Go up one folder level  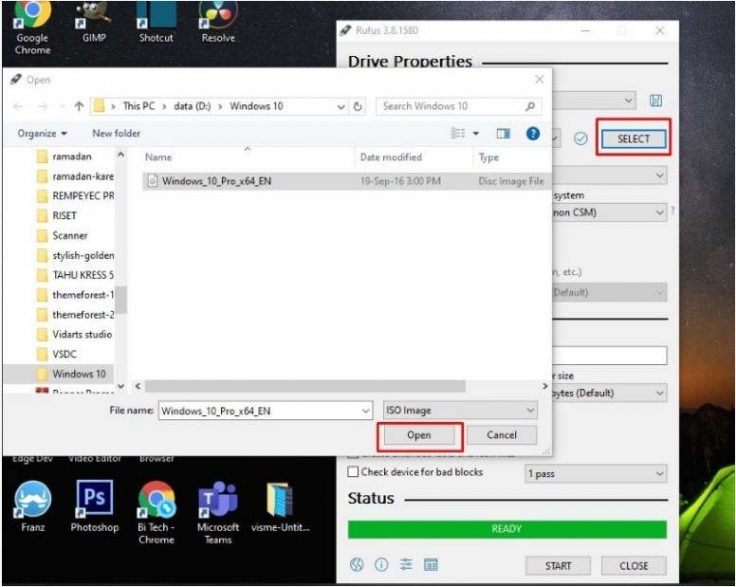[x=78, y=106]
